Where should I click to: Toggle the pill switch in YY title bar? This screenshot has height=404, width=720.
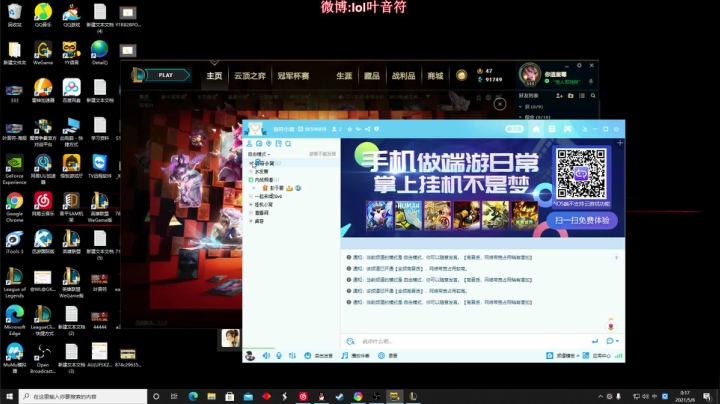click(x=514, y=129)
